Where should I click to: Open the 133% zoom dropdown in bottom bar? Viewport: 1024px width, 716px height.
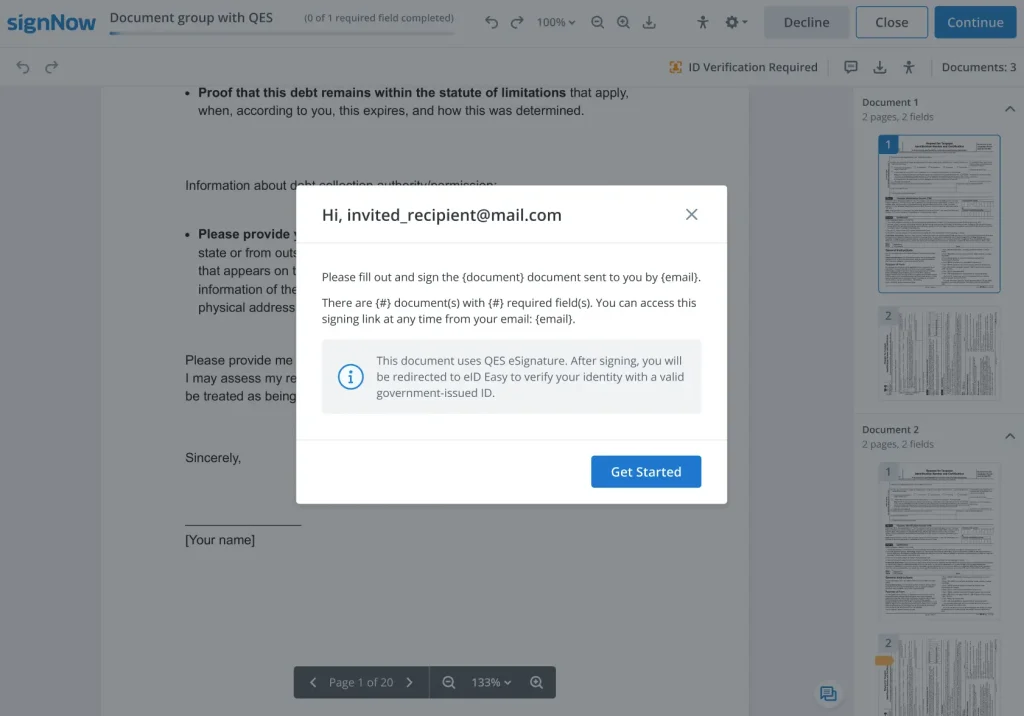click(x=491, y=682)
